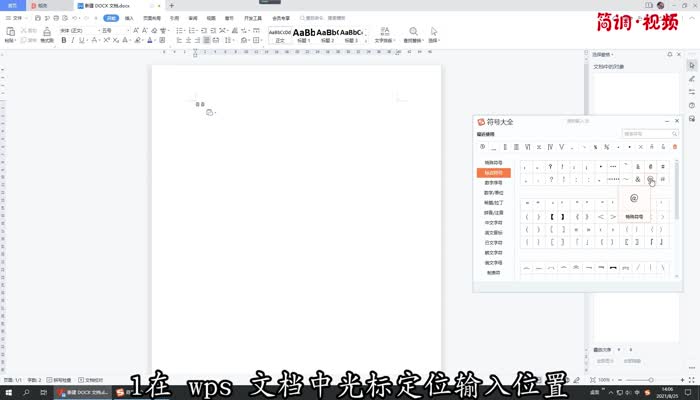Expand the selection pane (选择窗格) title dropdown

(612, 55)
